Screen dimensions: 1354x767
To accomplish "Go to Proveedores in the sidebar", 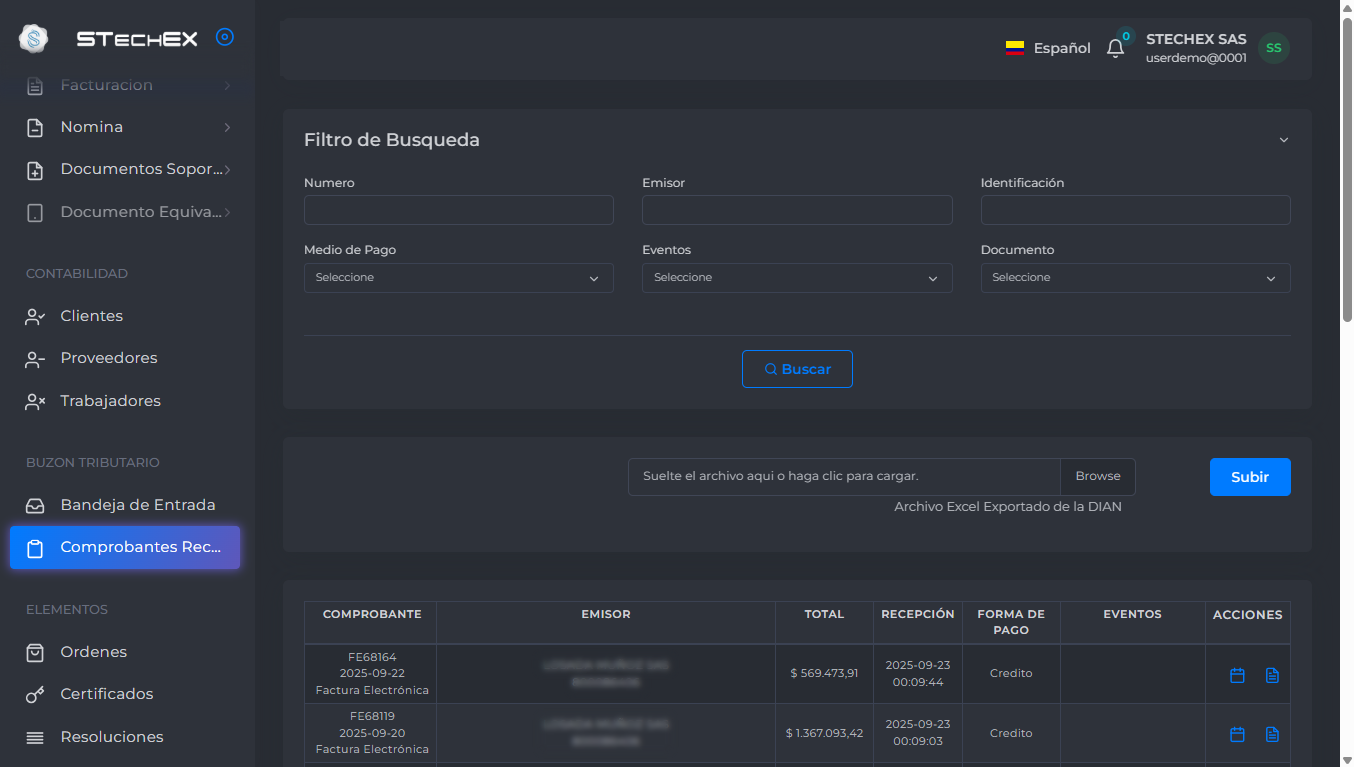I will (108, 358).
